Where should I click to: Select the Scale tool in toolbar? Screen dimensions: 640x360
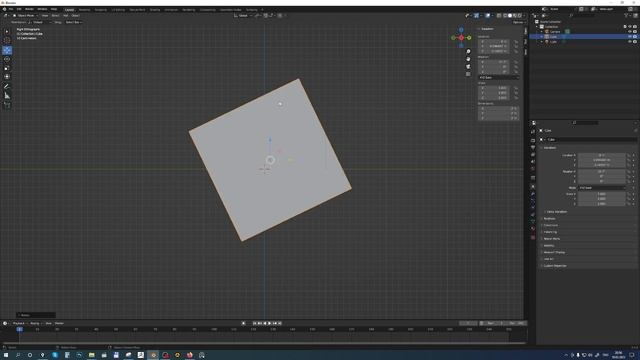point(7,68)
